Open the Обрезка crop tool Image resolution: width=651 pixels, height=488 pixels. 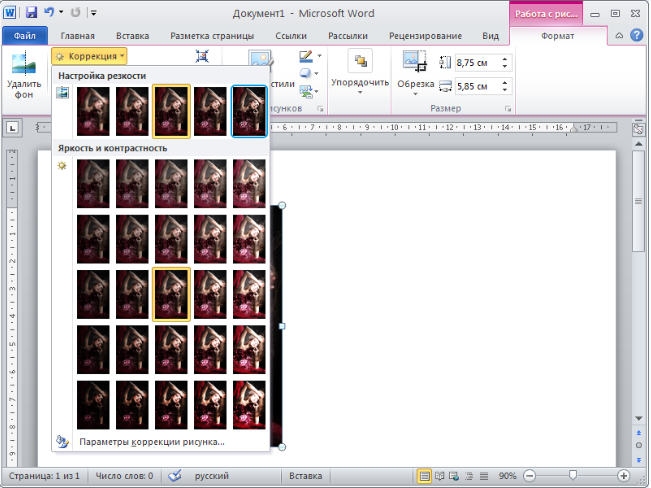tap(415, 63)
